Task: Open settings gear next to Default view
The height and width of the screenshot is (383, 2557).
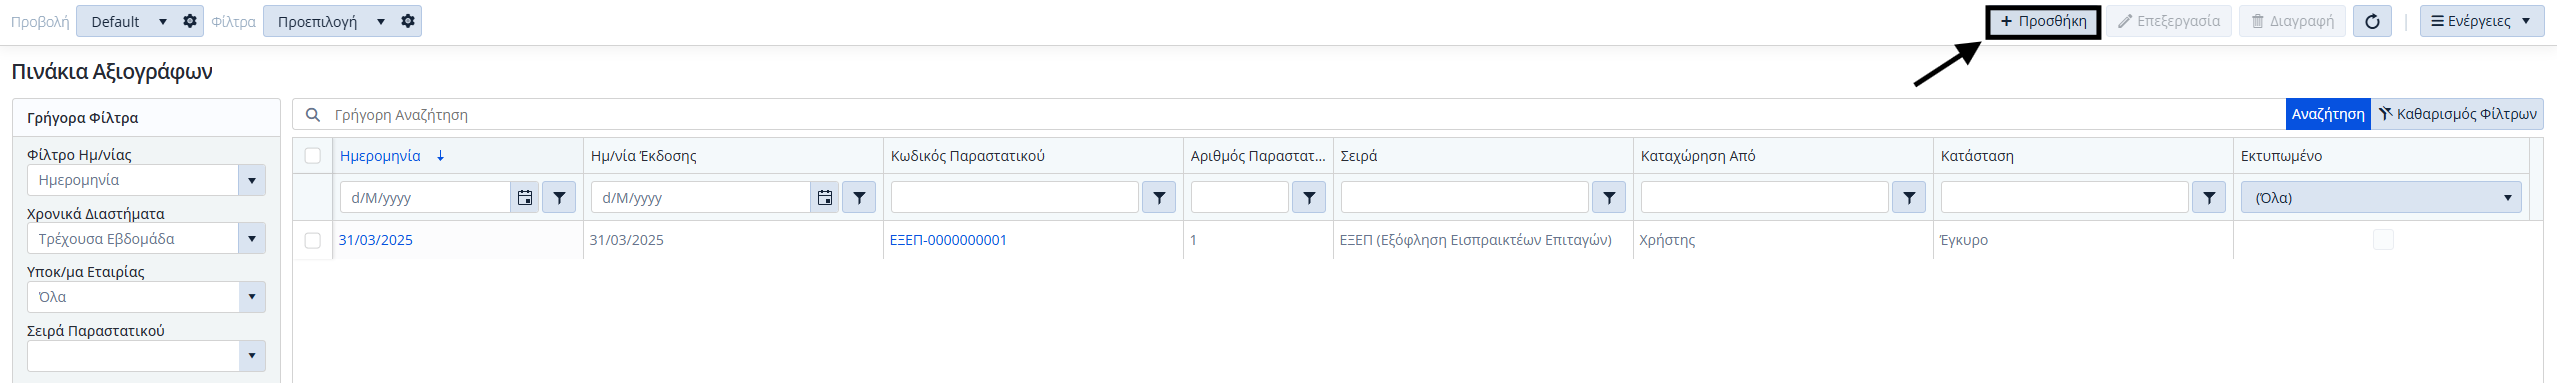Action: (x=190, y=21)
